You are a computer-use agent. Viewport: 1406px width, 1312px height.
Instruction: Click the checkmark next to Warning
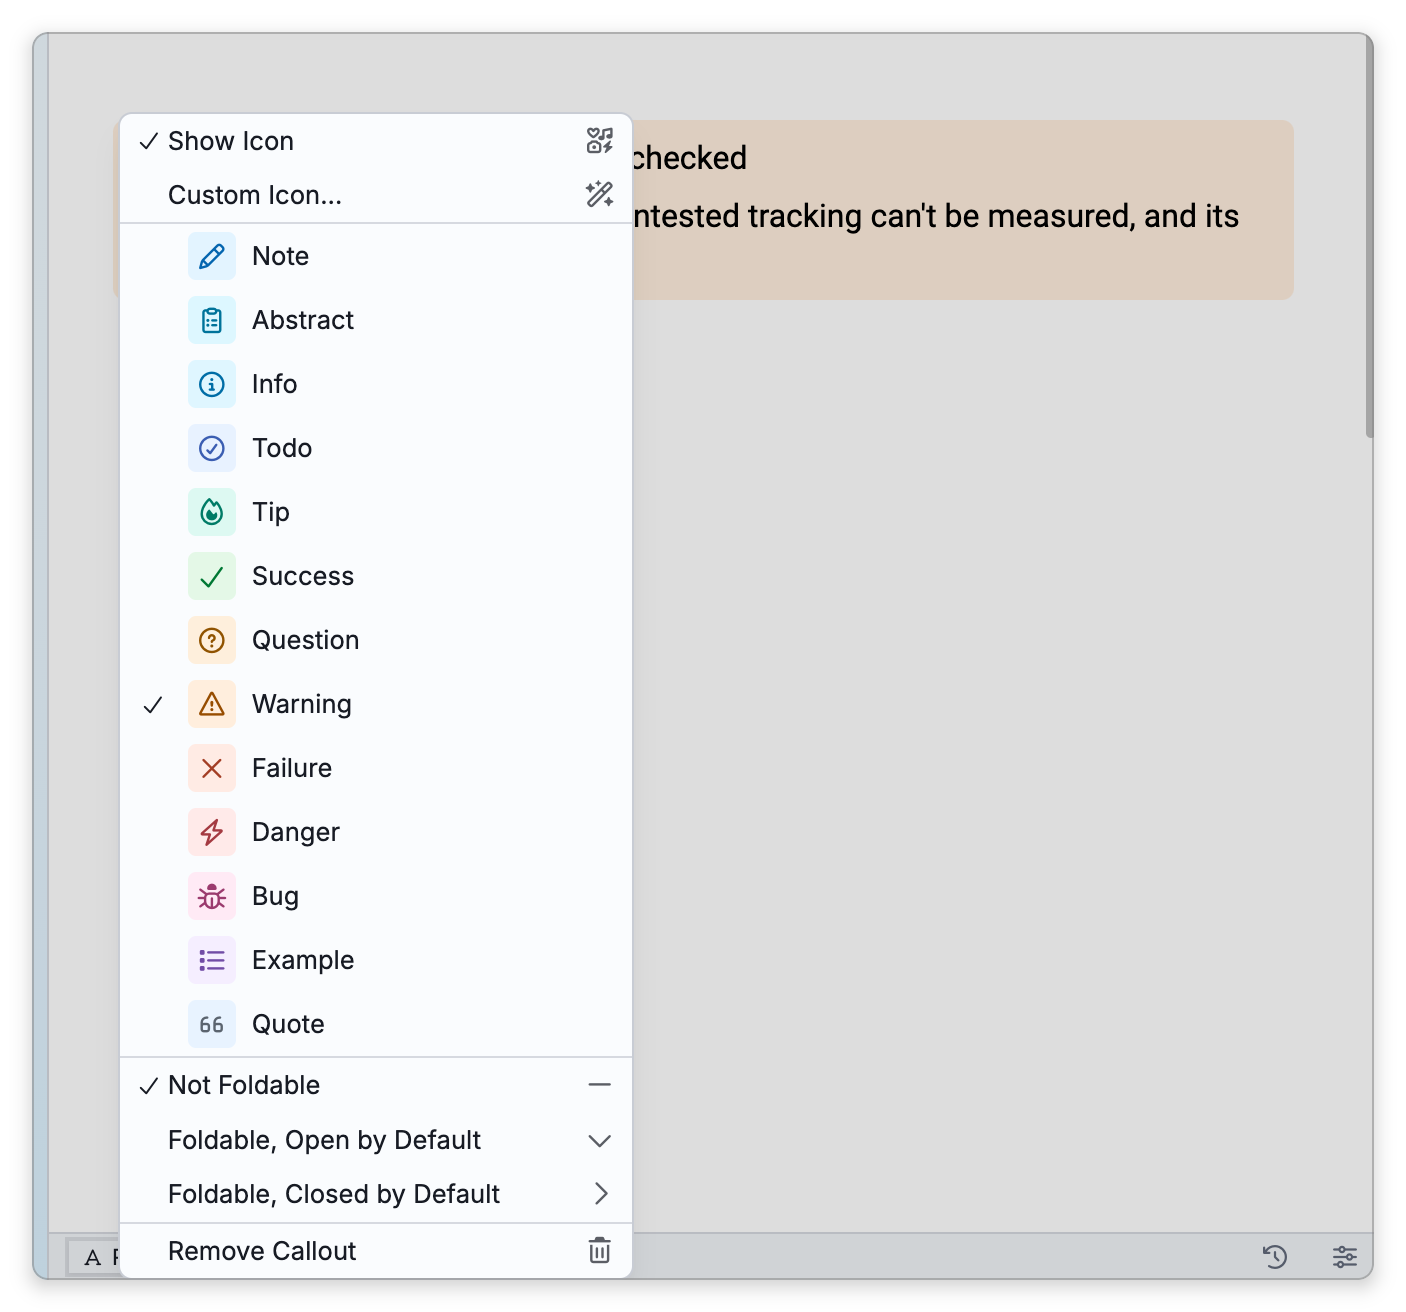tap(153, 705)
